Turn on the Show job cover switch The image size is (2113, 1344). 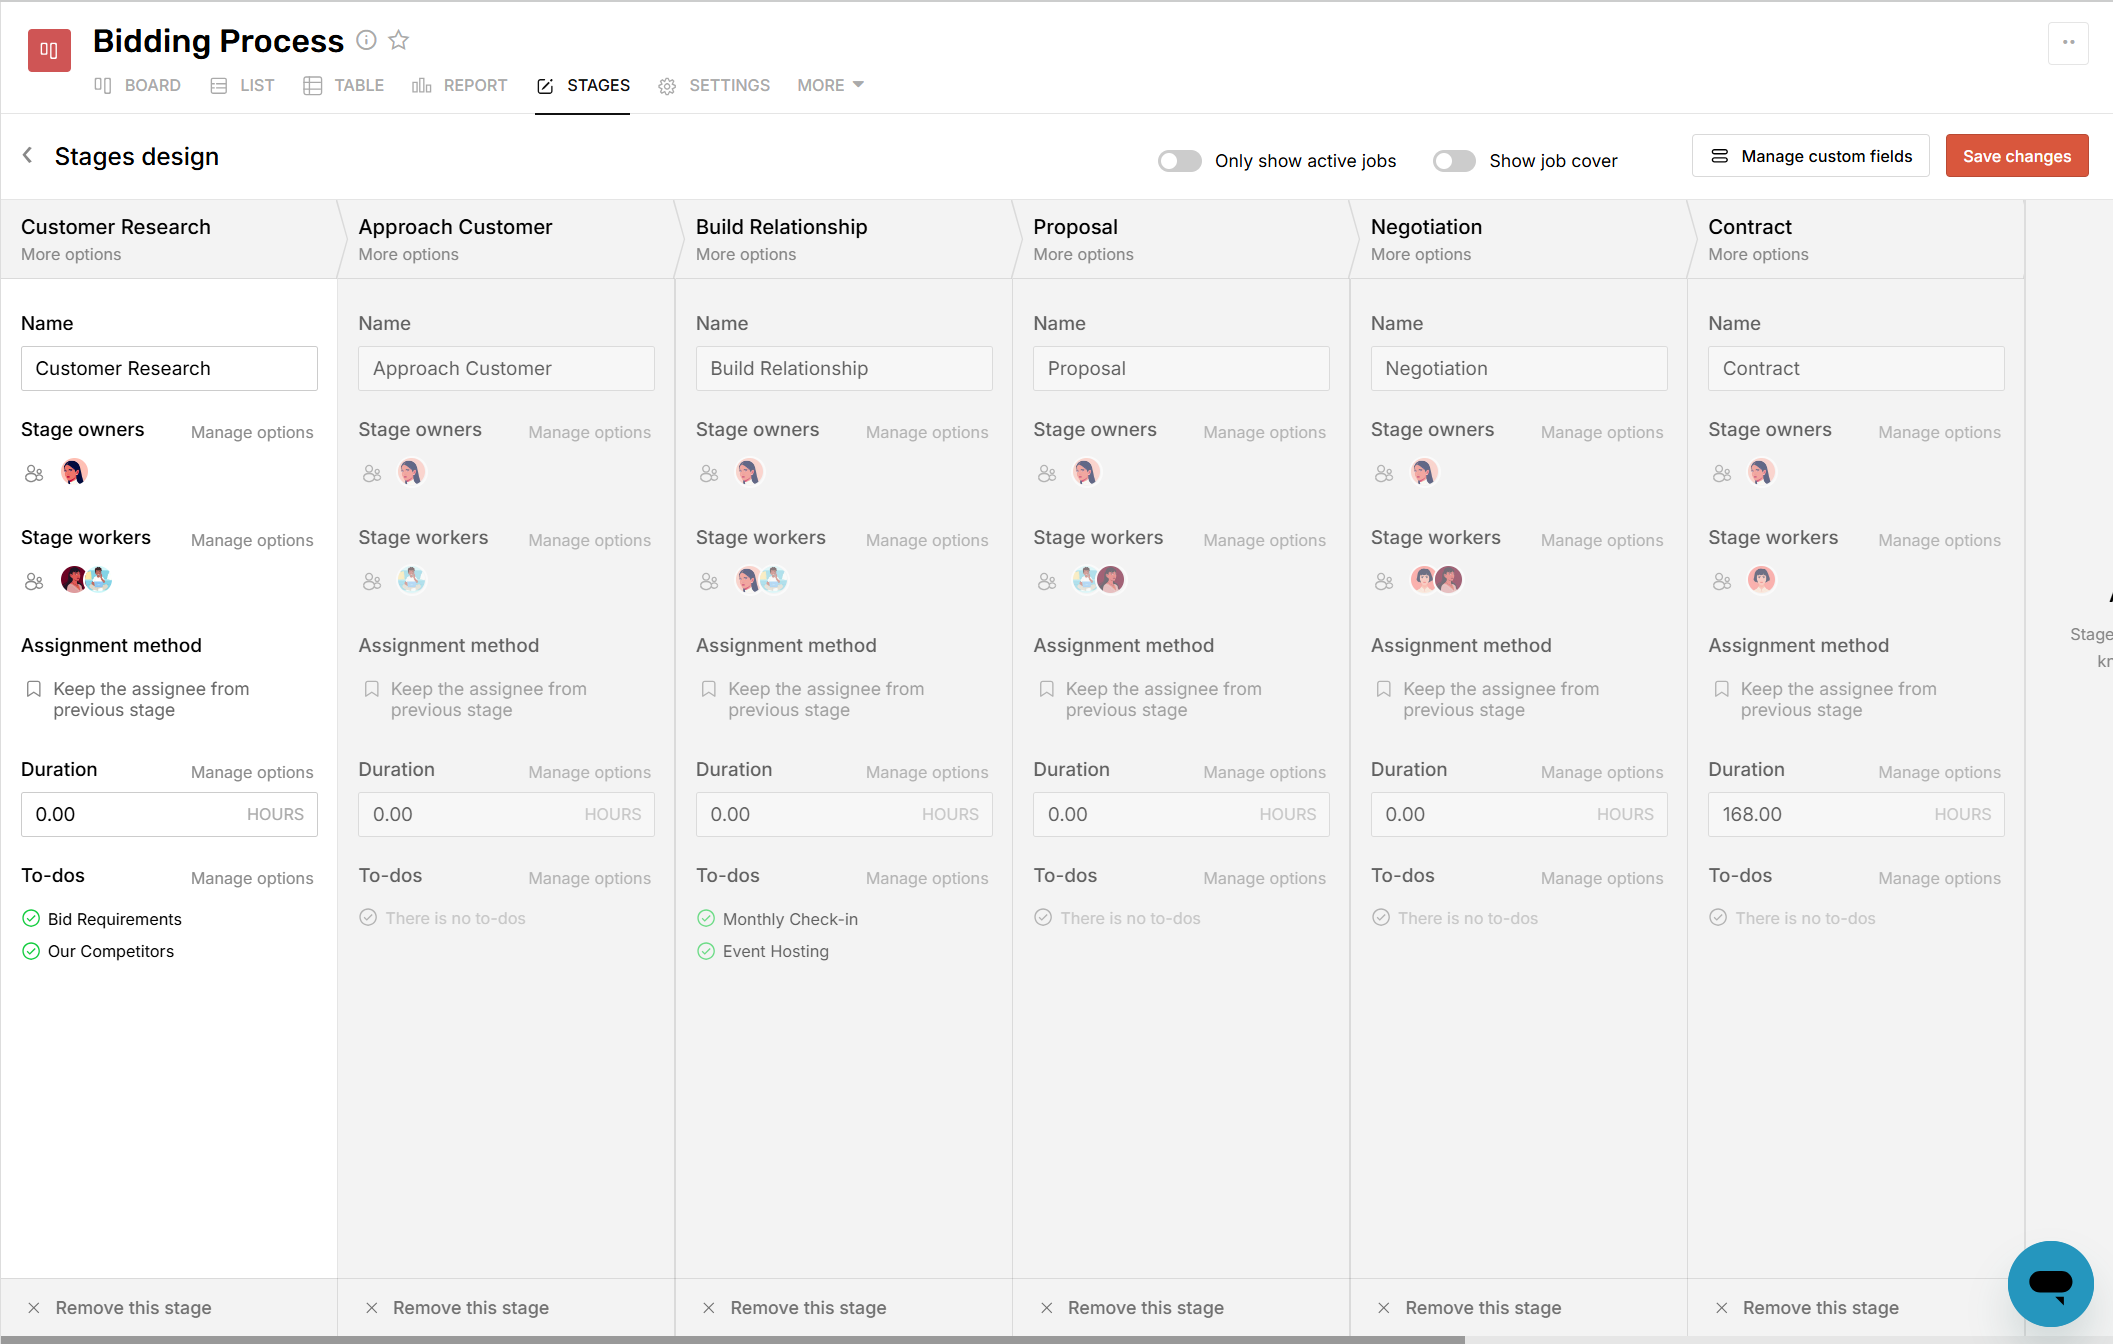point(1454,160)
